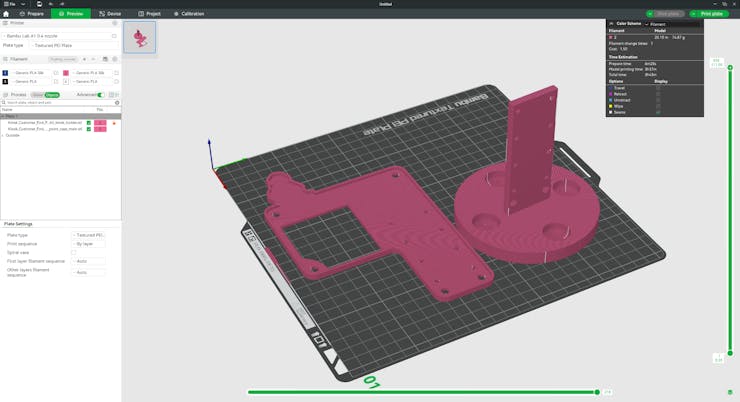Select the plate thumbnail preview

(x=139, y=38)
